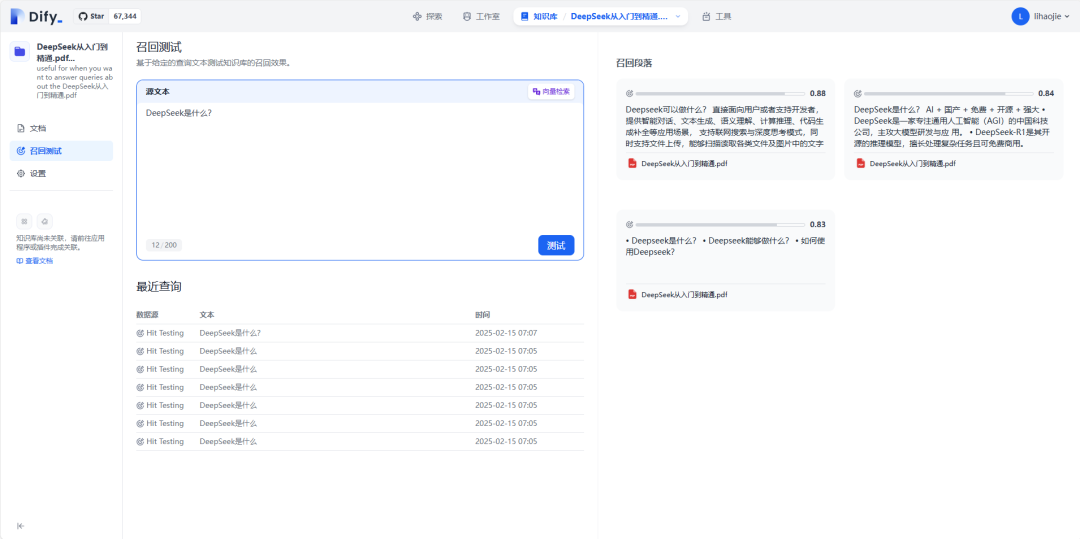Image resolution: width=1080 pixels, height=539 pixels.
Task: Open the recalled segment scored 0.84
Action: click(954, 129)
